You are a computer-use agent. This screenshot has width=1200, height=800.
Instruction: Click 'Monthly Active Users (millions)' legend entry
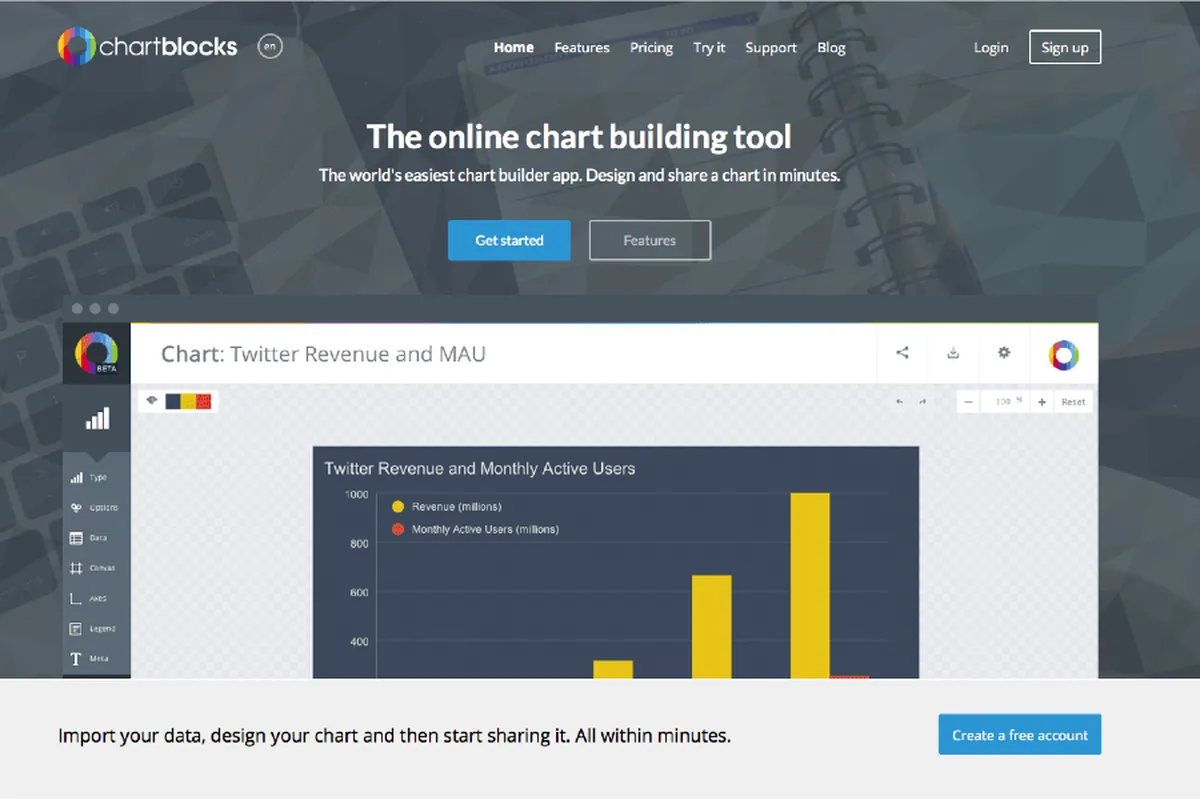(x=475, y=529)
